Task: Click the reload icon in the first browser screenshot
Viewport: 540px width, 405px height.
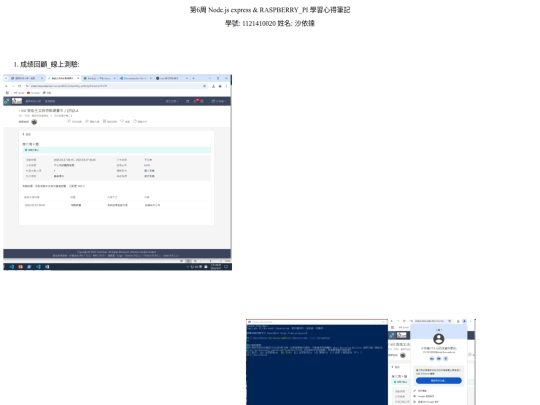Action: [x=20, y=86]
